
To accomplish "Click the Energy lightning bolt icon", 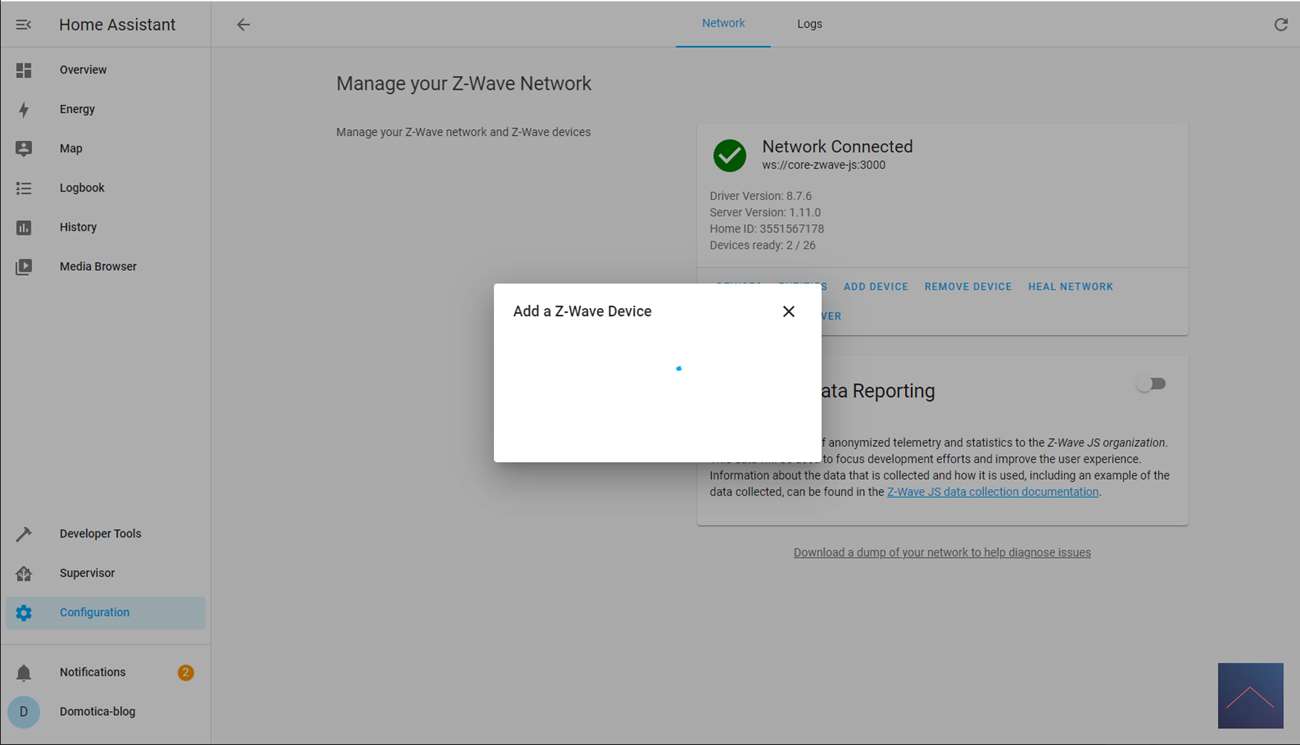I will point(24,109).
